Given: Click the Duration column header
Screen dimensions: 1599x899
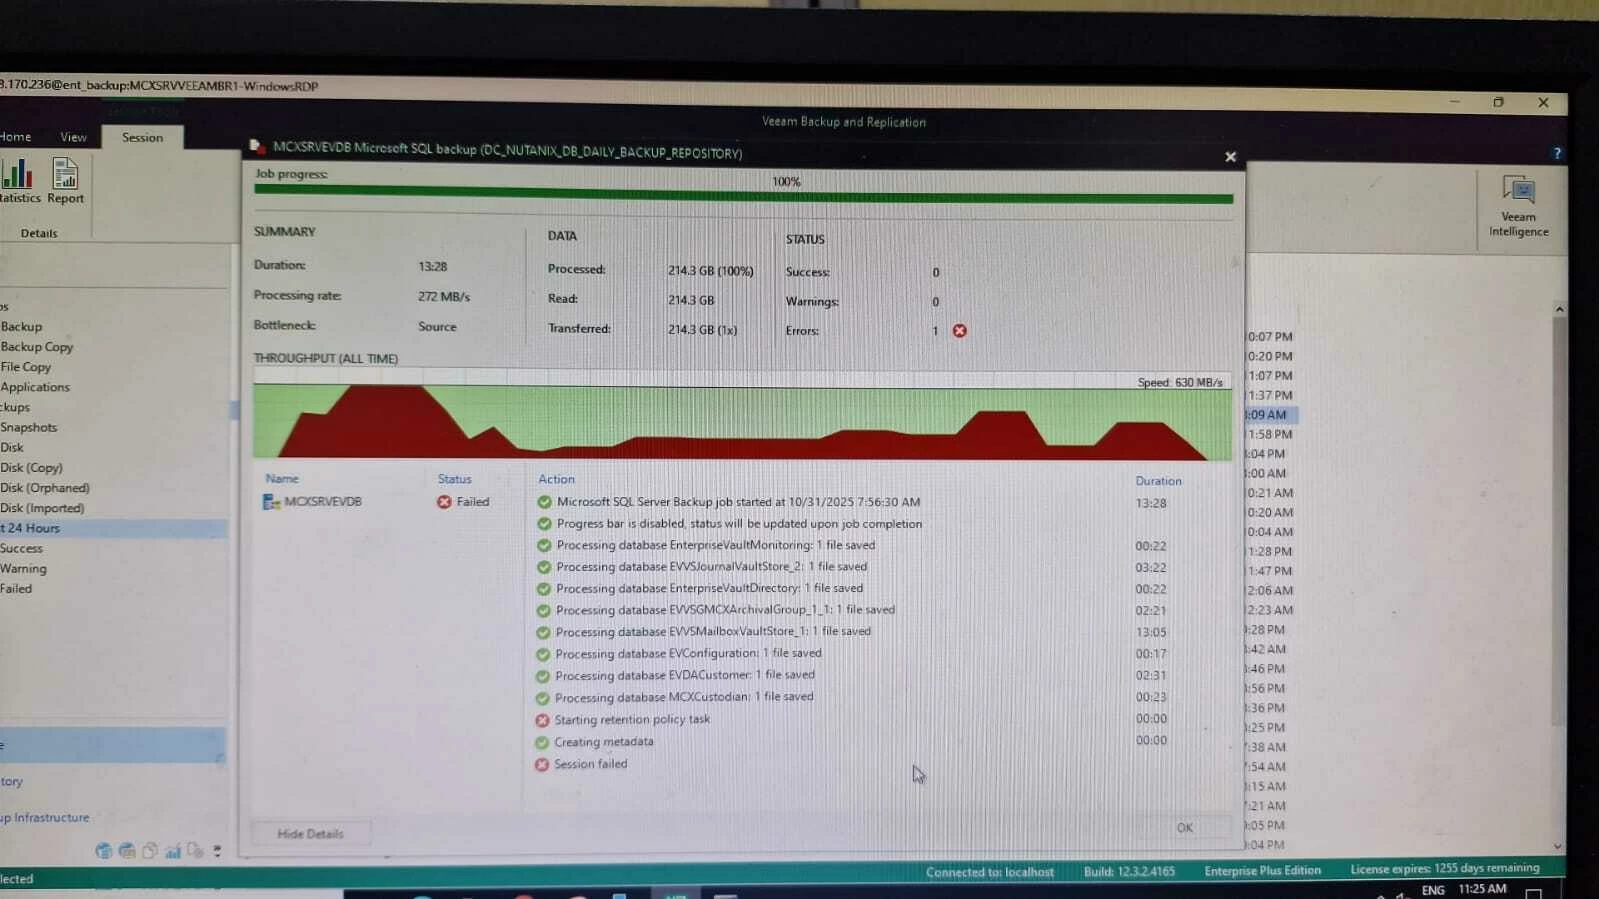Looking at the screenshot, I should pos(1158,481).
